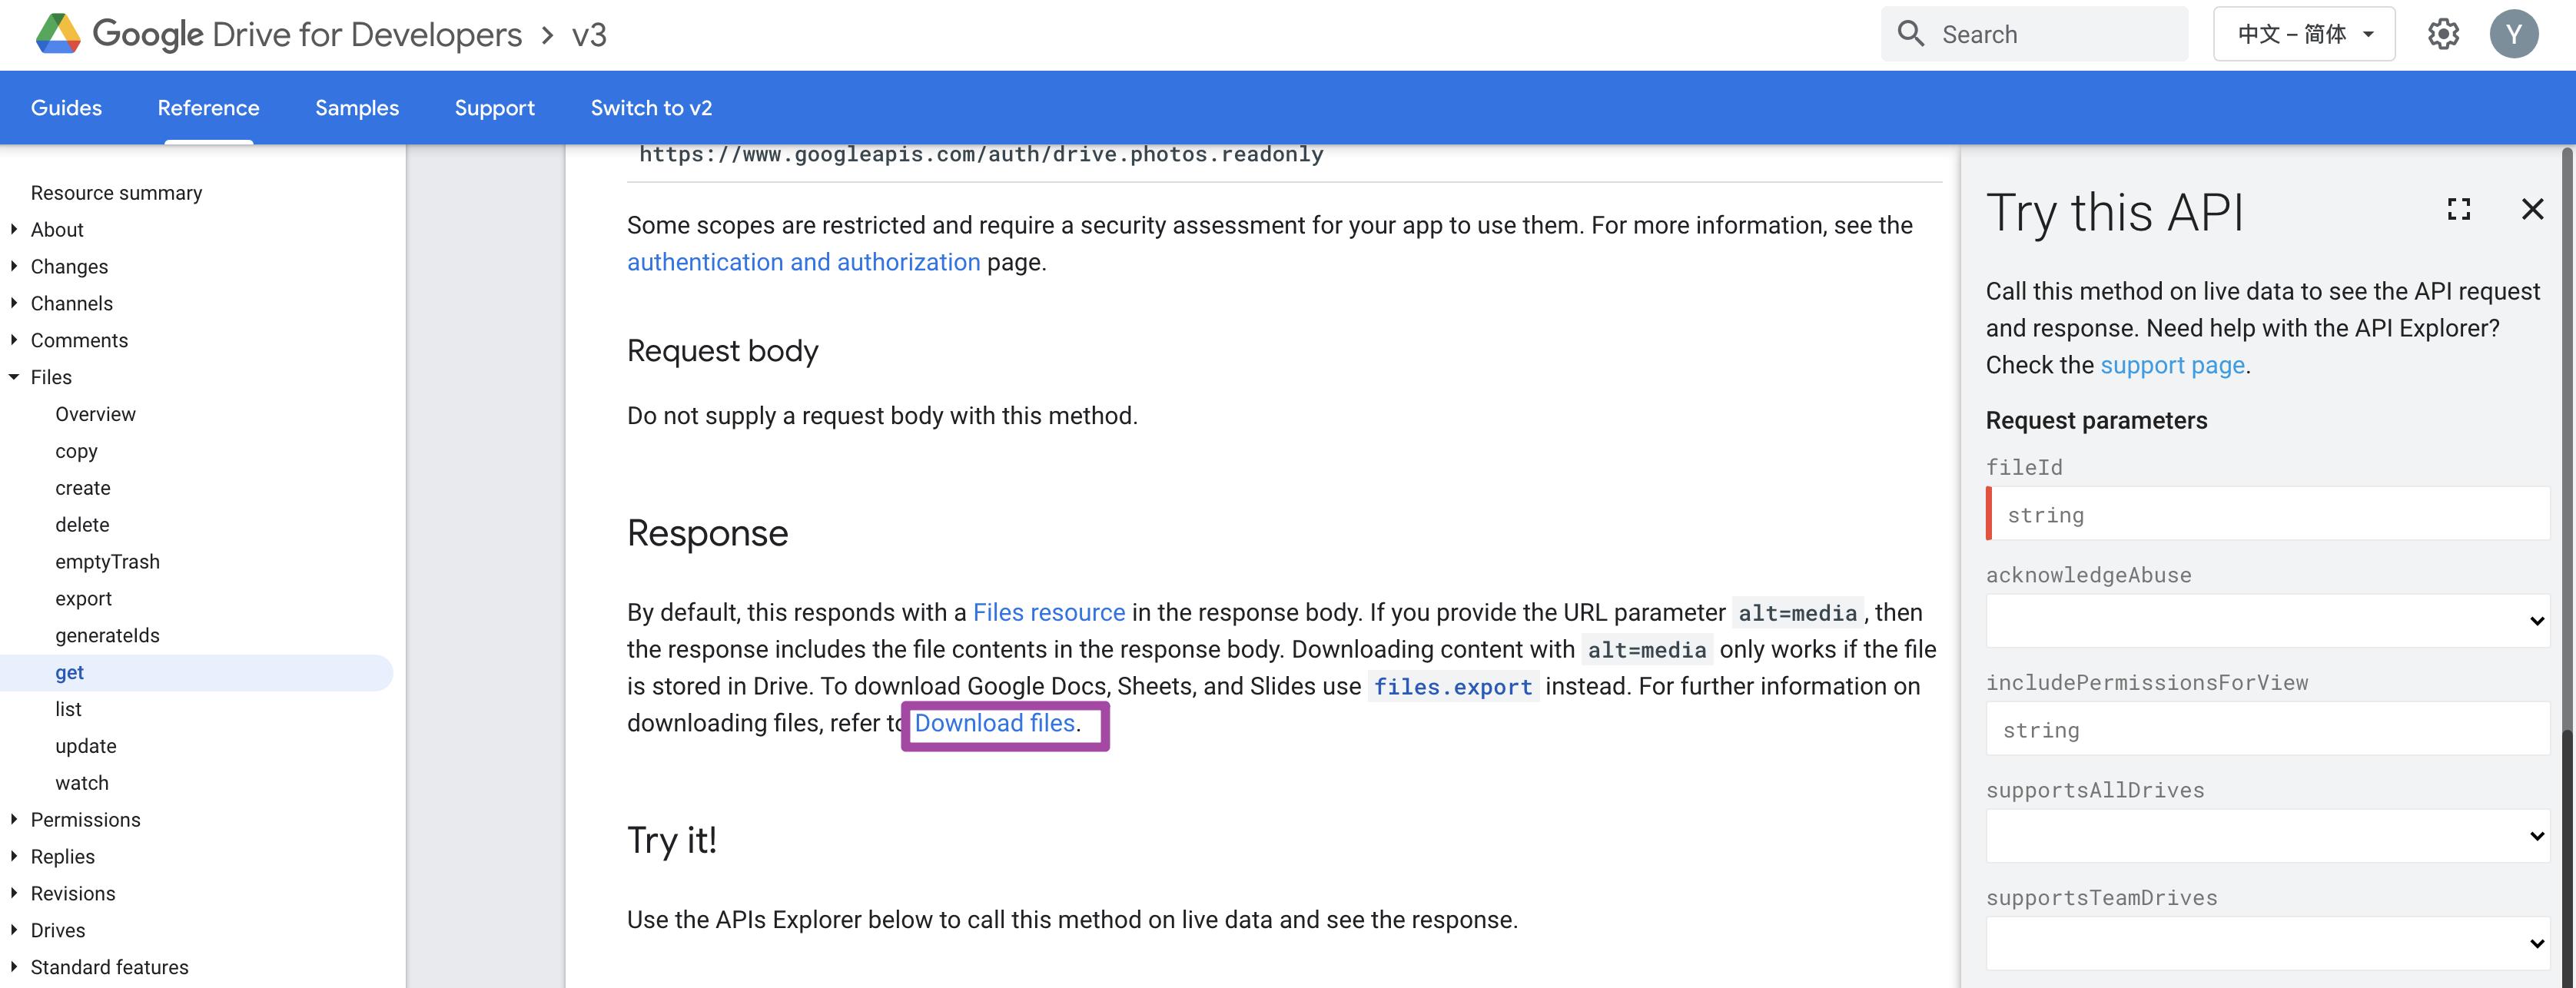Open the Y account avatar
The width and height of the screenshot is (2576, 988).
(2513, 34)
